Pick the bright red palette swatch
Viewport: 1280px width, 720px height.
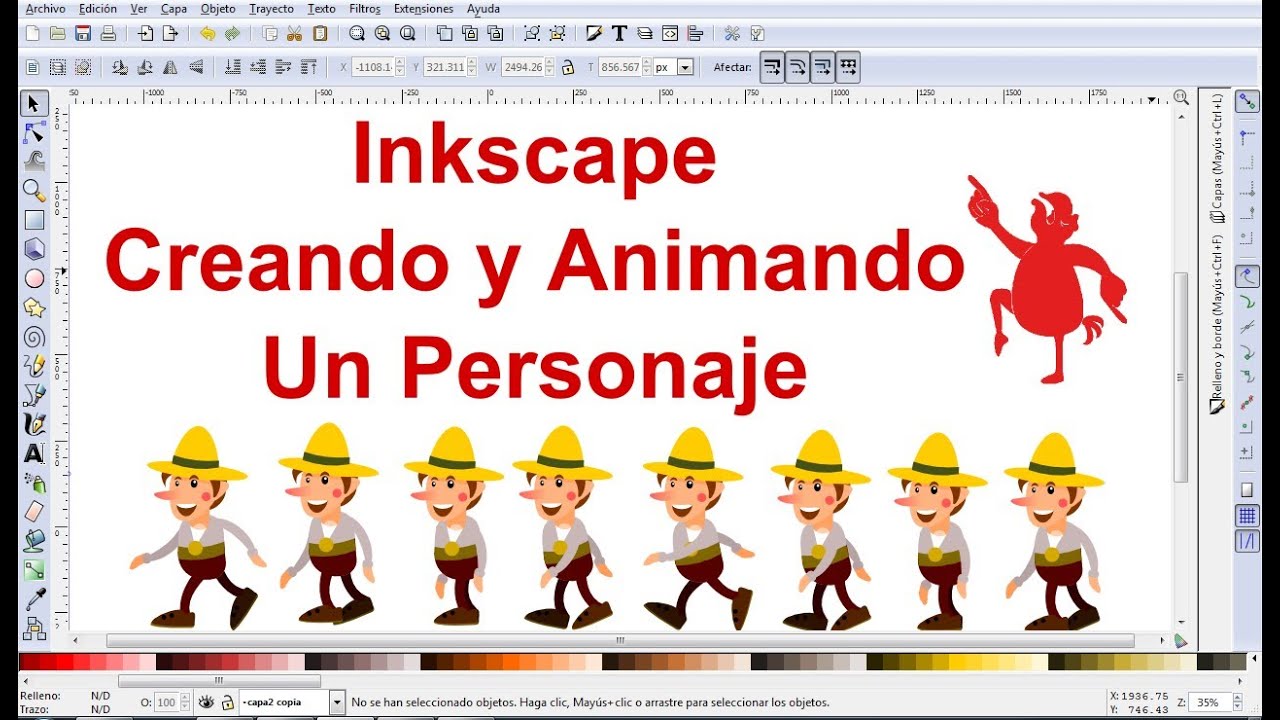click(x=64, y=662)
